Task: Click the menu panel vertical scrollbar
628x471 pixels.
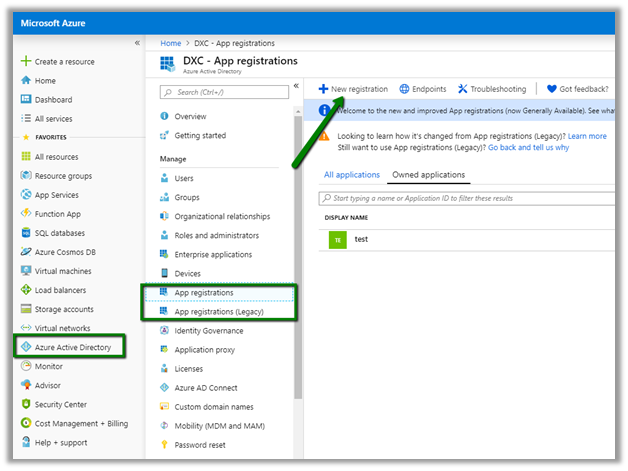Action: click(296, 250)
